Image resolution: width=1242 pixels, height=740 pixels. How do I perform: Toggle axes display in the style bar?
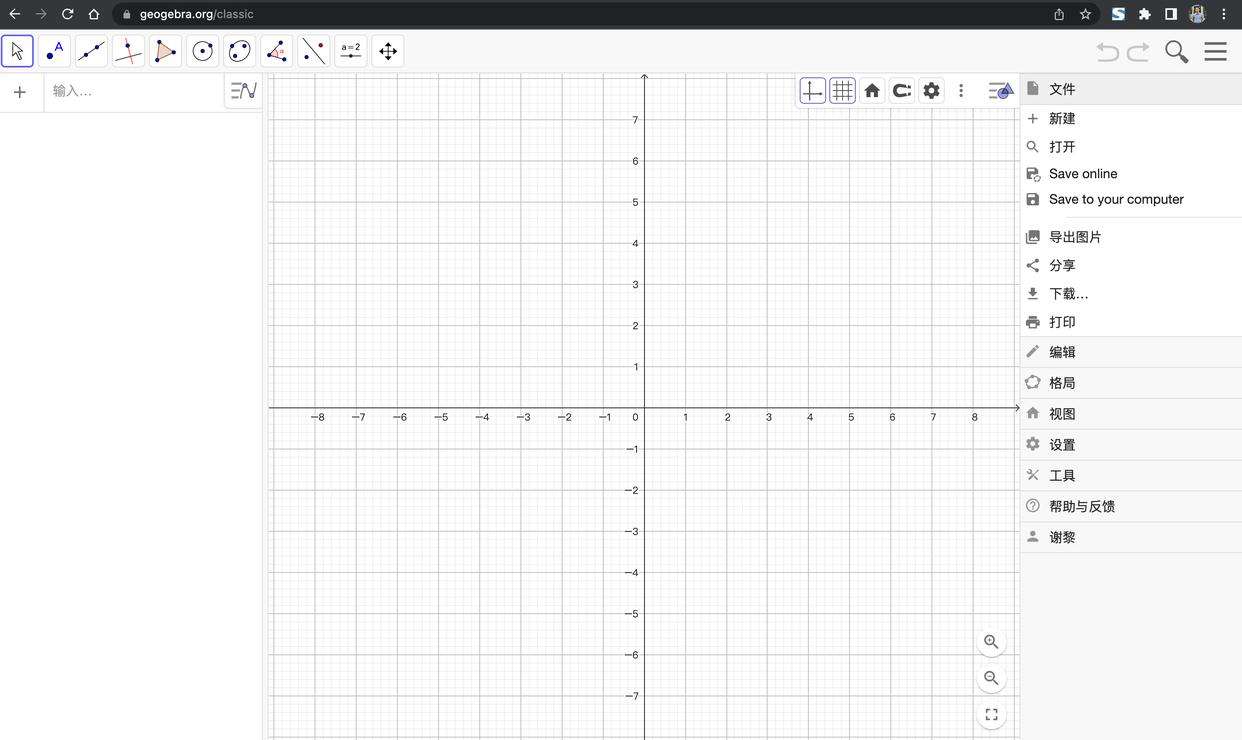coord(813,91)
